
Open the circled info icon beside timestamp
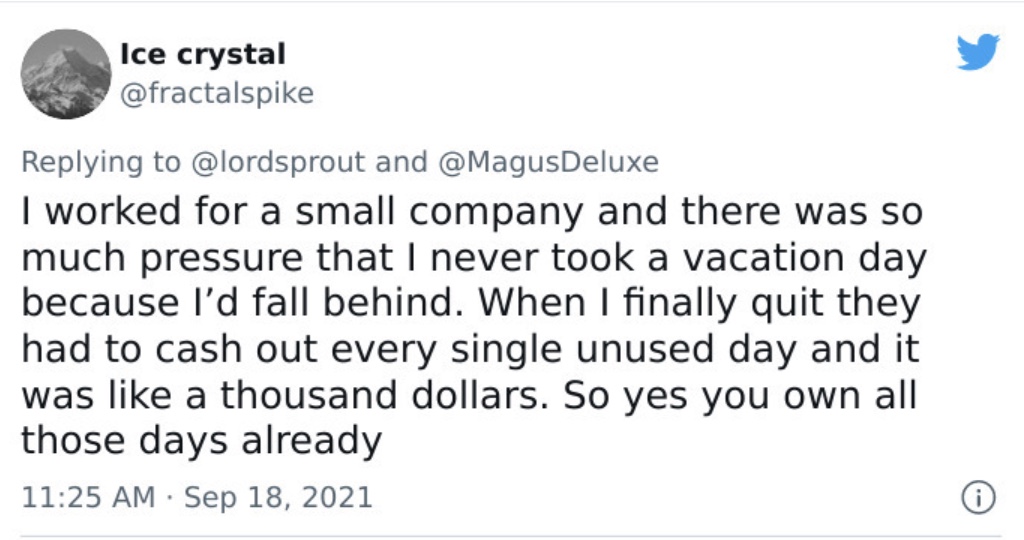(x=978, y=498)
